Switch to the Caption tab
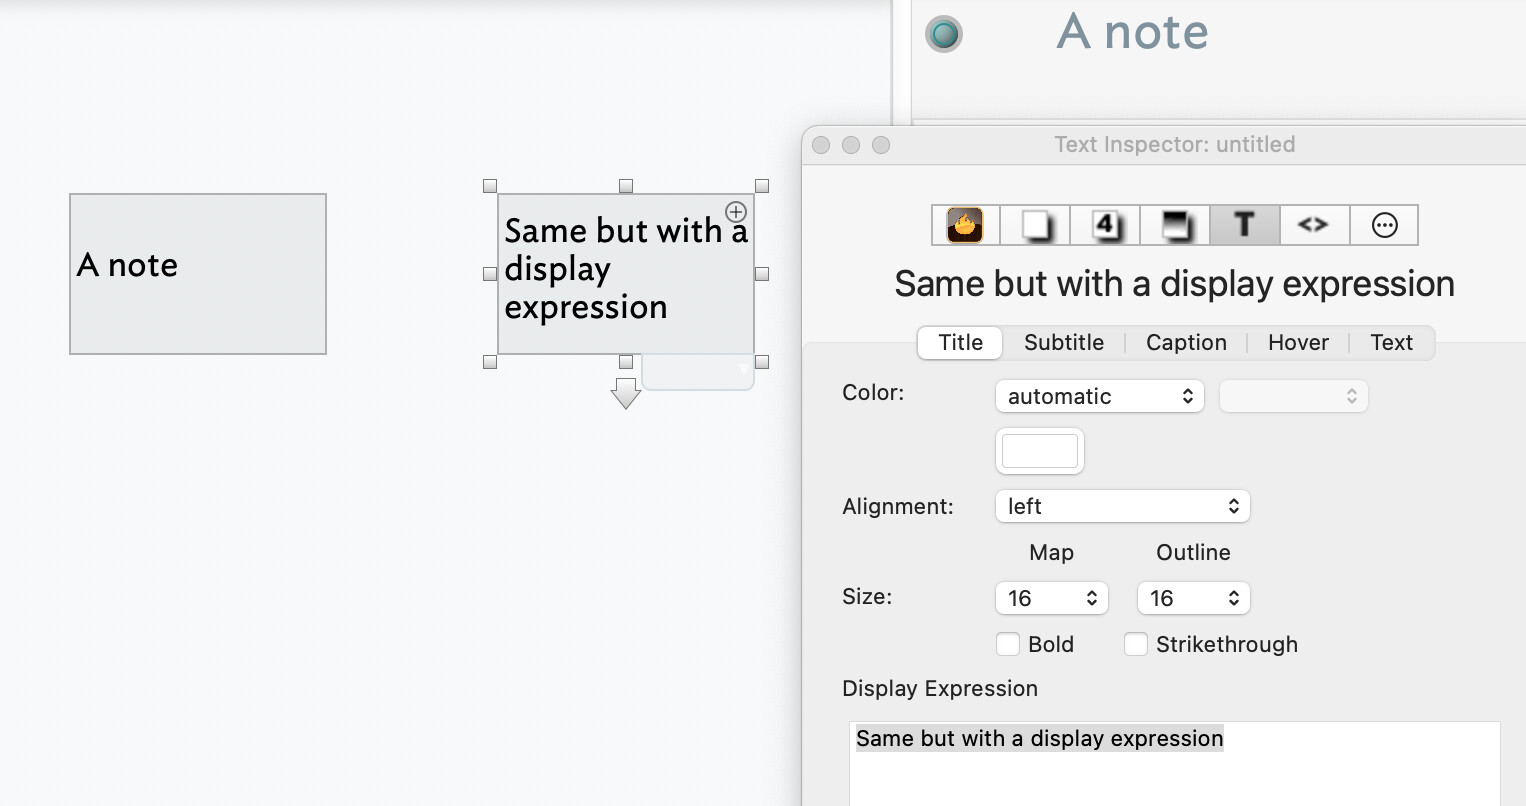The width and height of the screenshot is (1526, 806). (1186, 342)
